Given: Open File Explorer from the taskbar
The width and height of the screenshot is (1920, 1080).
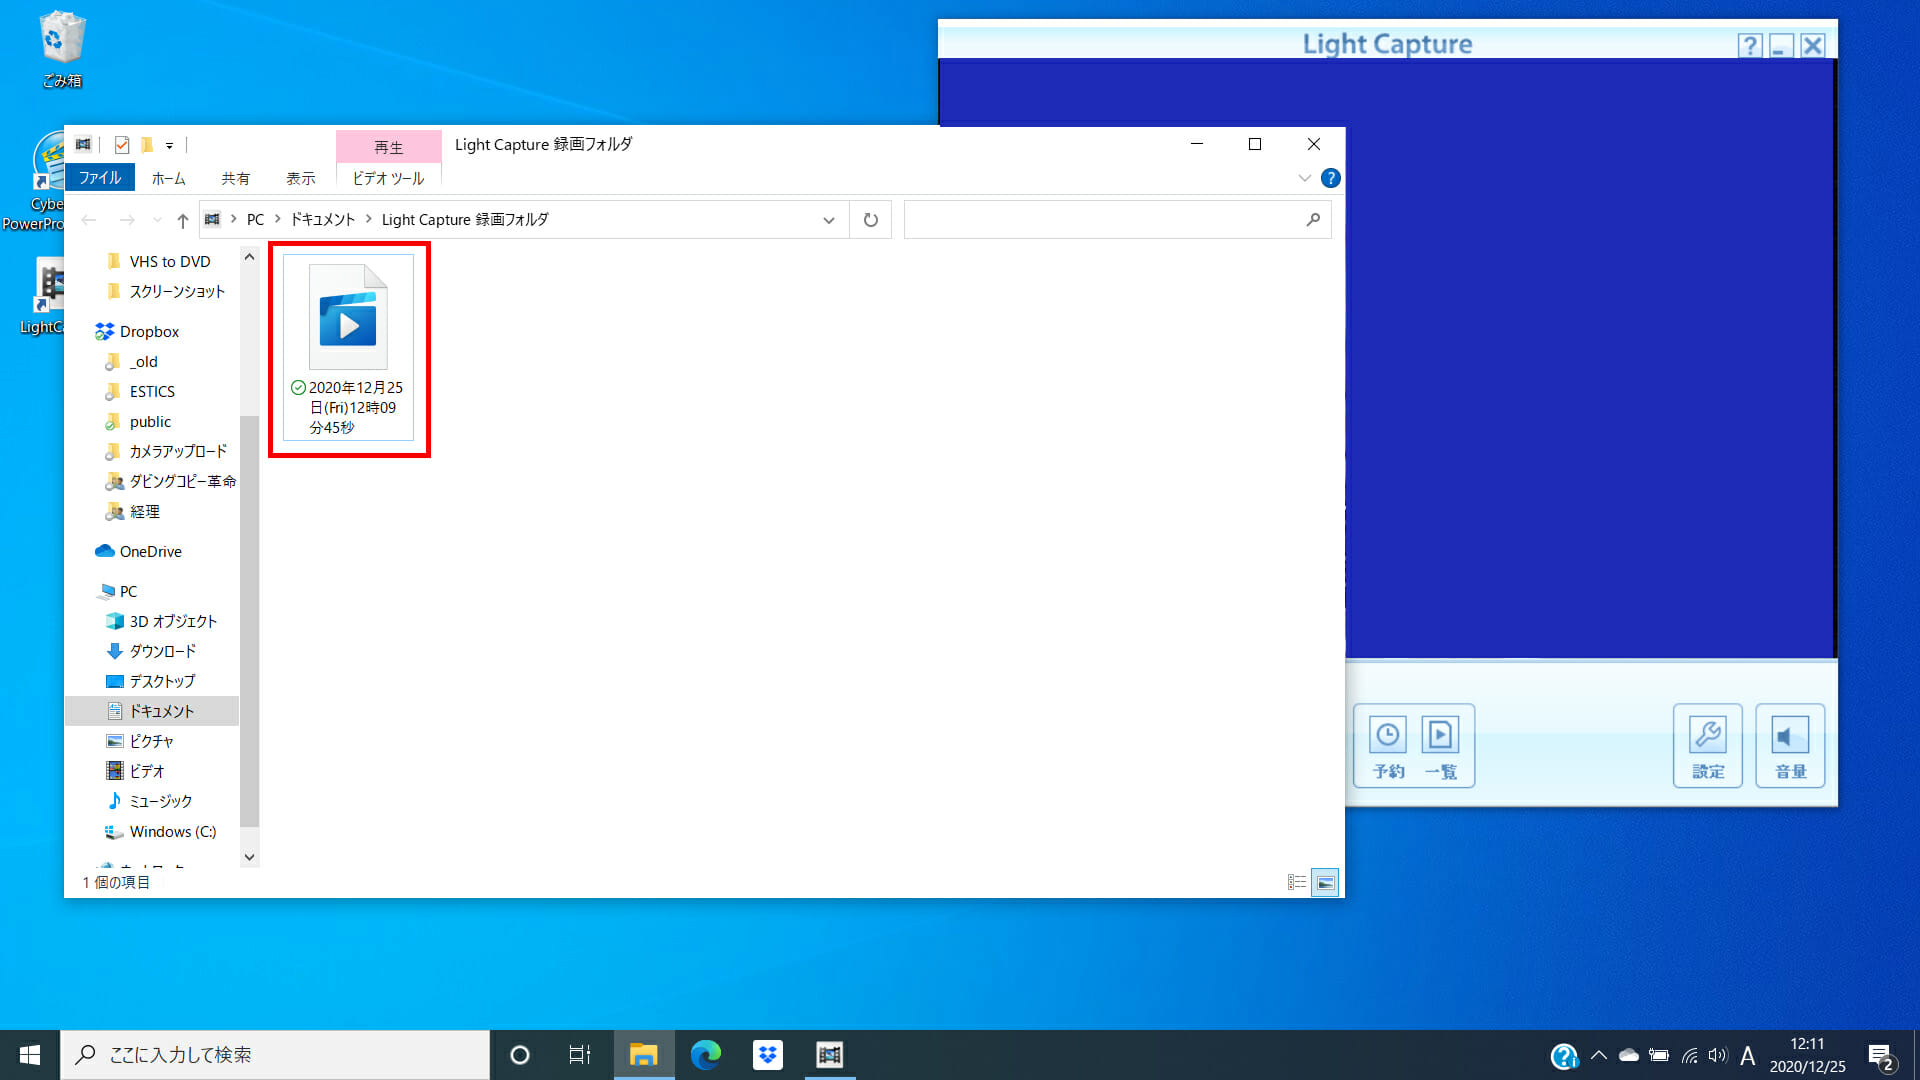Looking at the screenshot, I should click(643, 1055).
